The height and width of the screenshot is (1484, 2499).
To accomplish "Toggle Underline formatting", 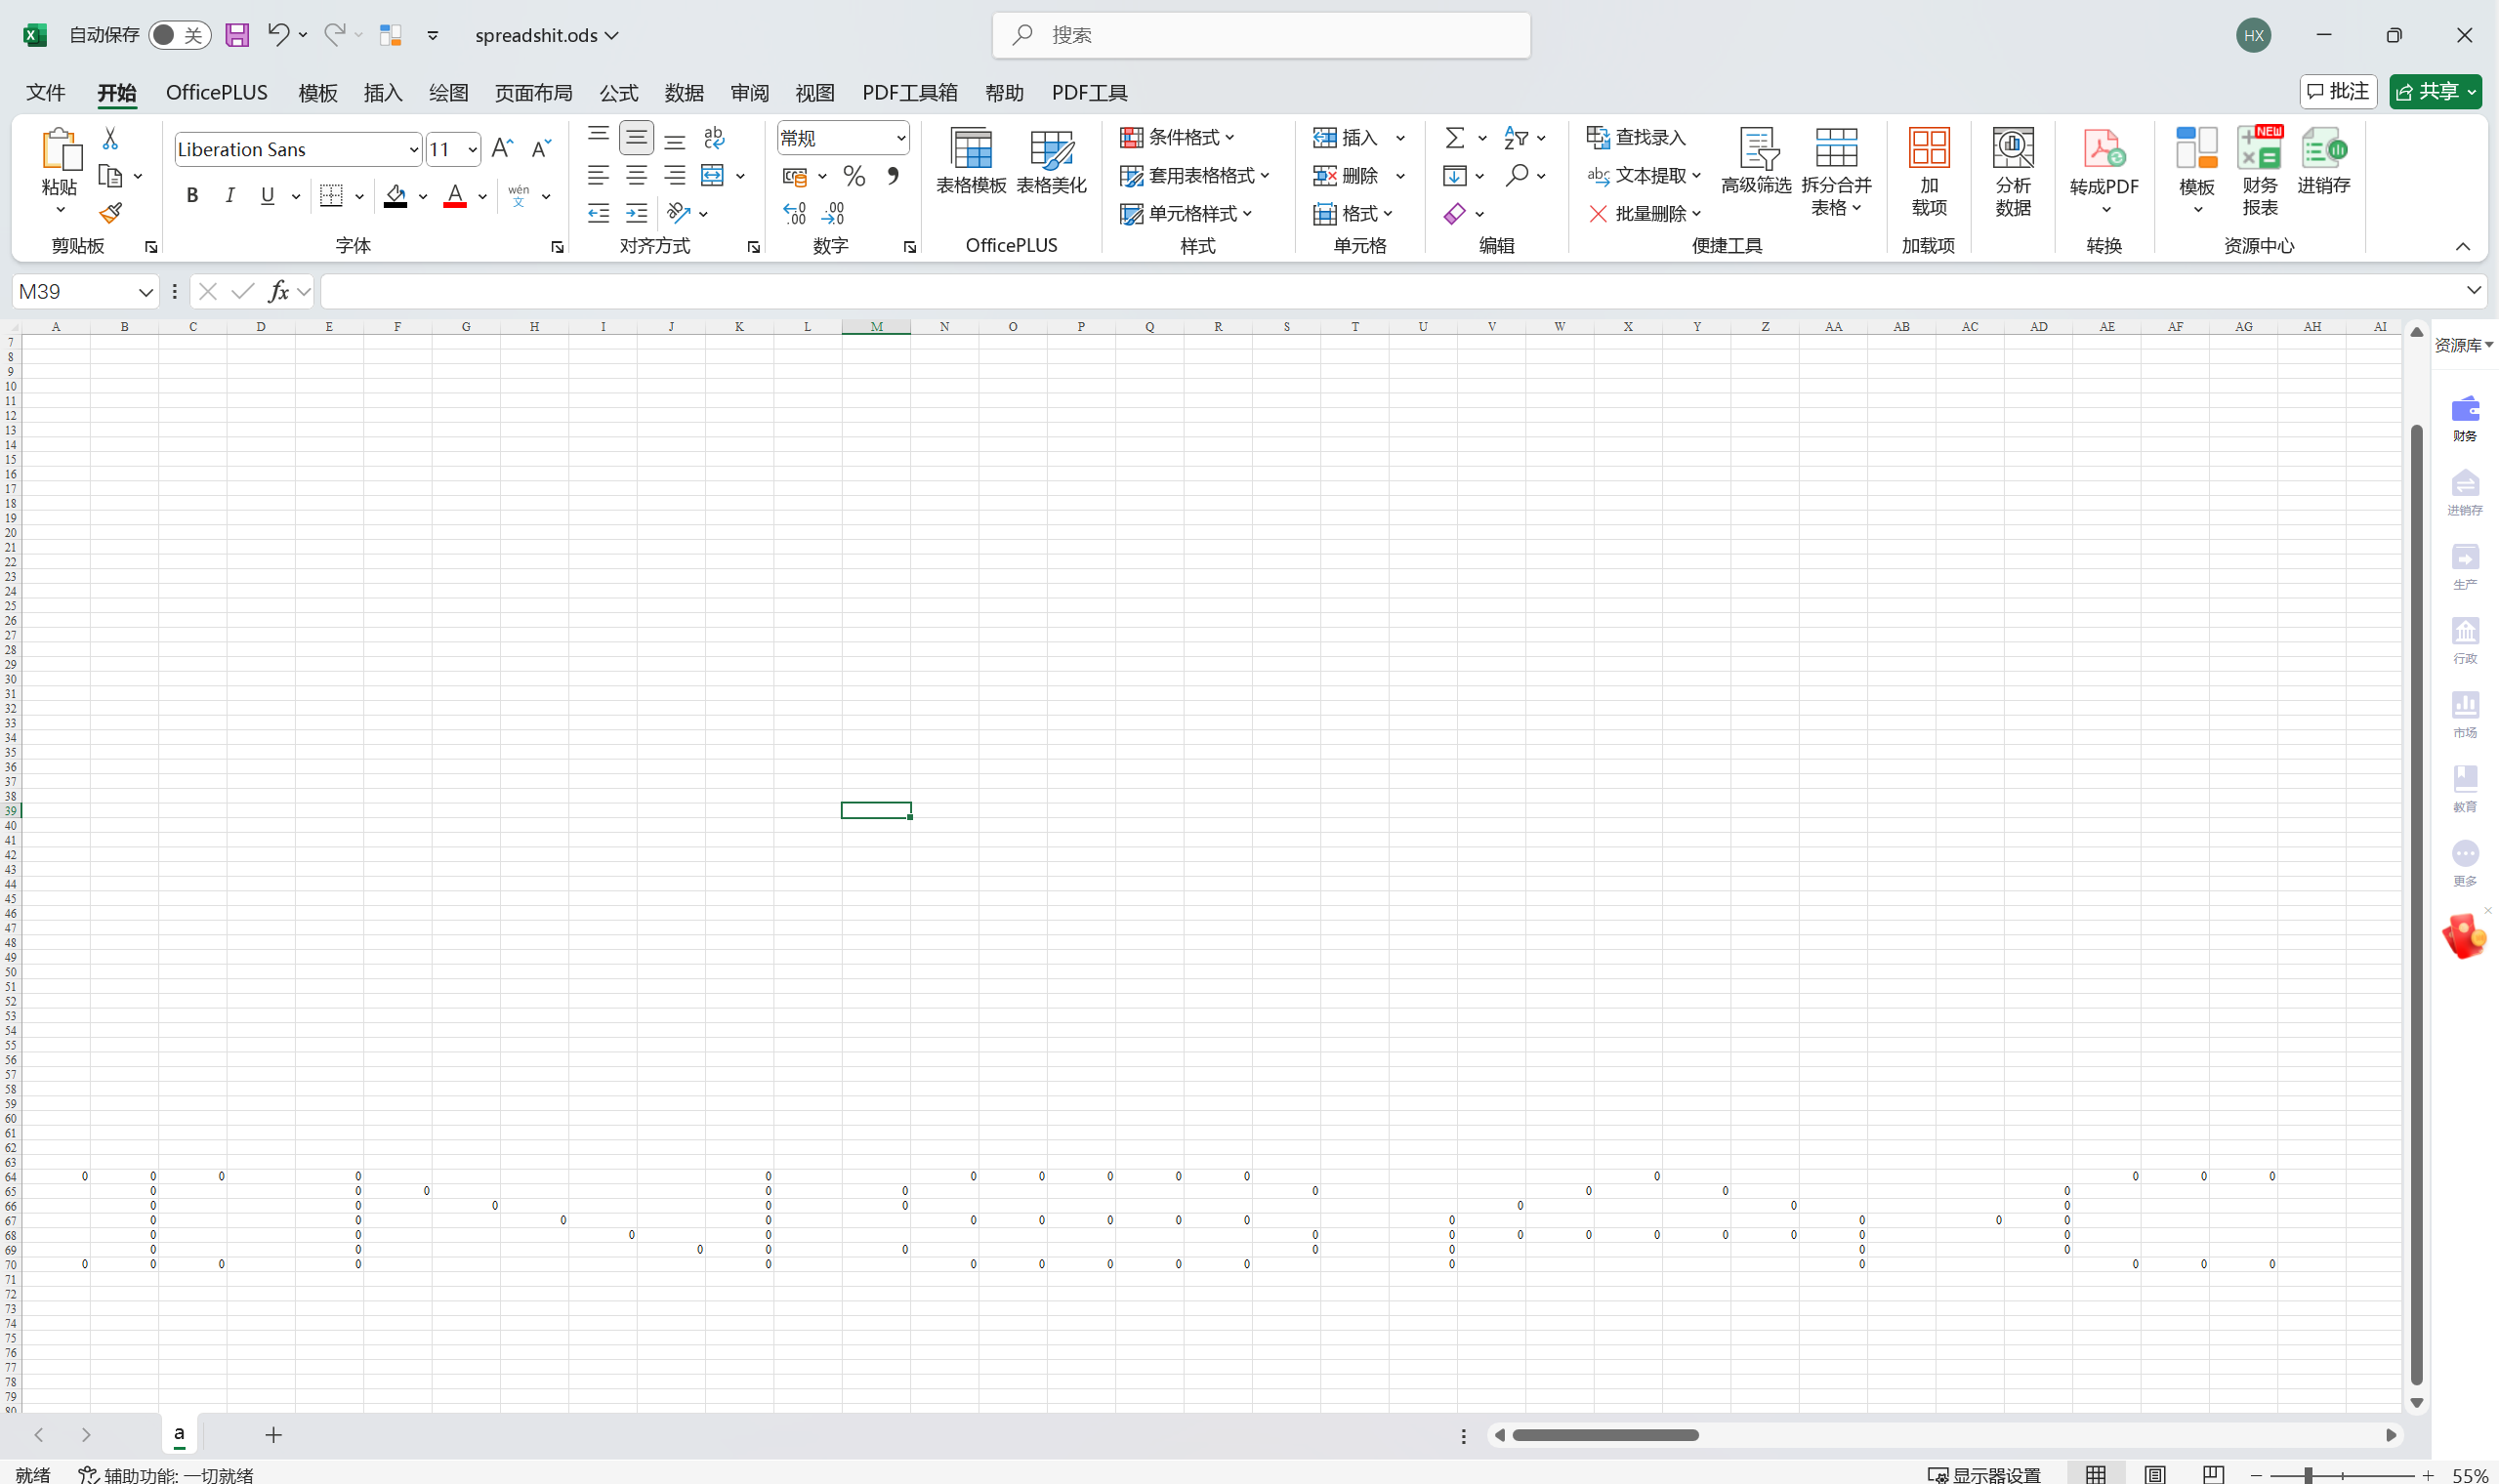I will [267, 195].
